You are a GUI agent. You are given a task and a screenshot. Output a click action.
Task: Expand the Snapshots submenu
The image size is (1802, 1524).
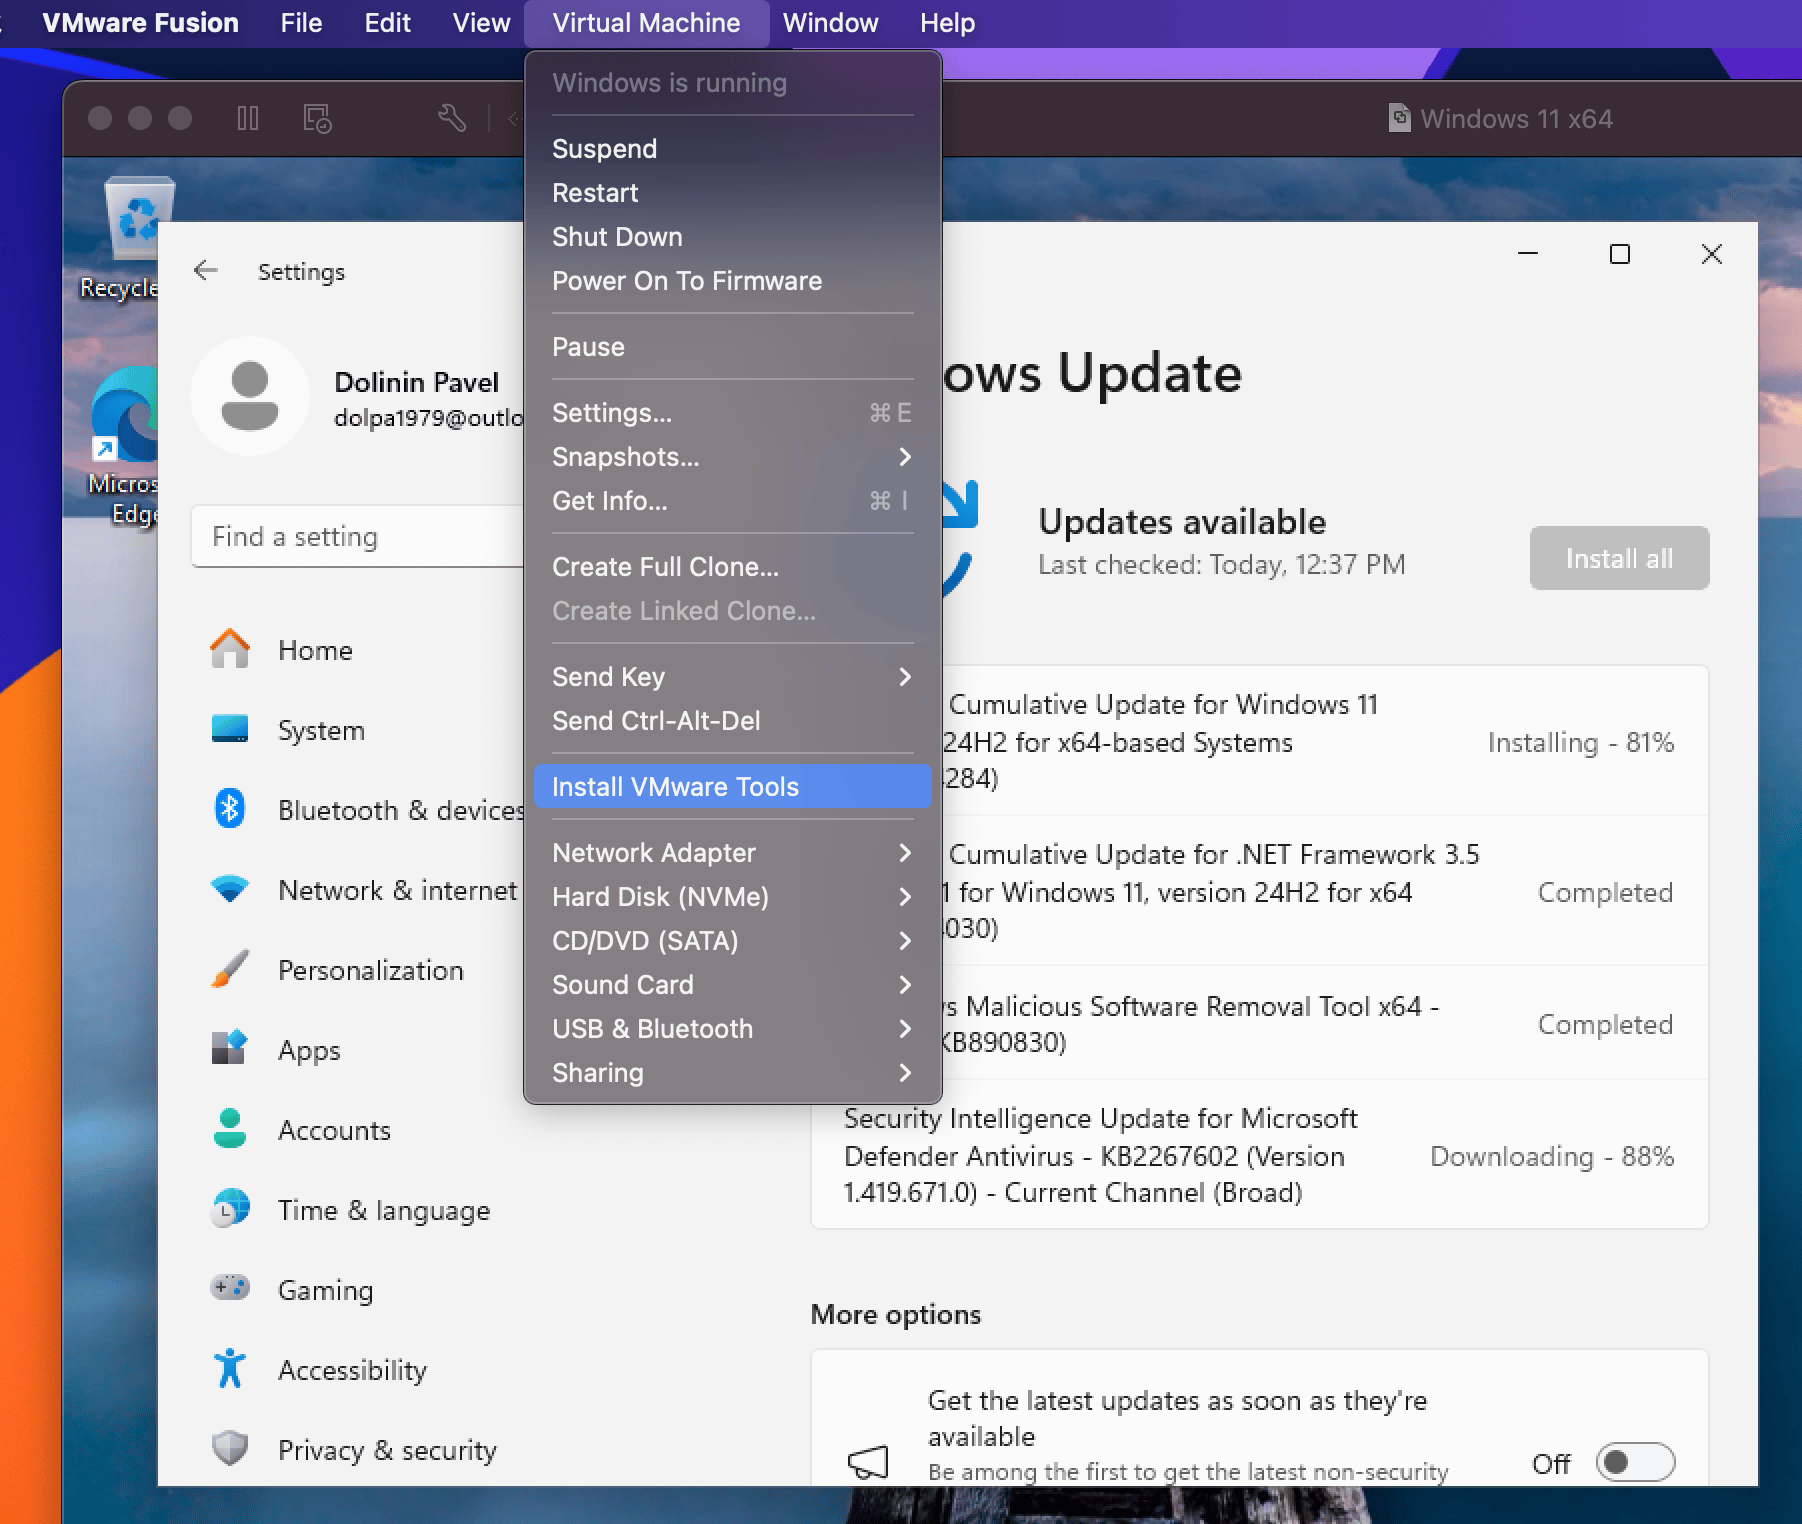point(732,457)
